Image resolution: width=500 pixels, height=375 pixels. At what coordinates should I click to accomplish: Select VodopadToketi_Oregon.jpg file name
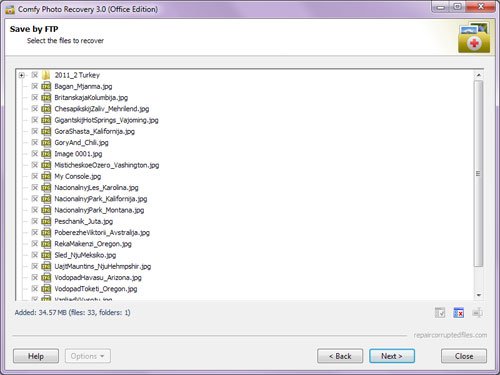coord(96,289)
